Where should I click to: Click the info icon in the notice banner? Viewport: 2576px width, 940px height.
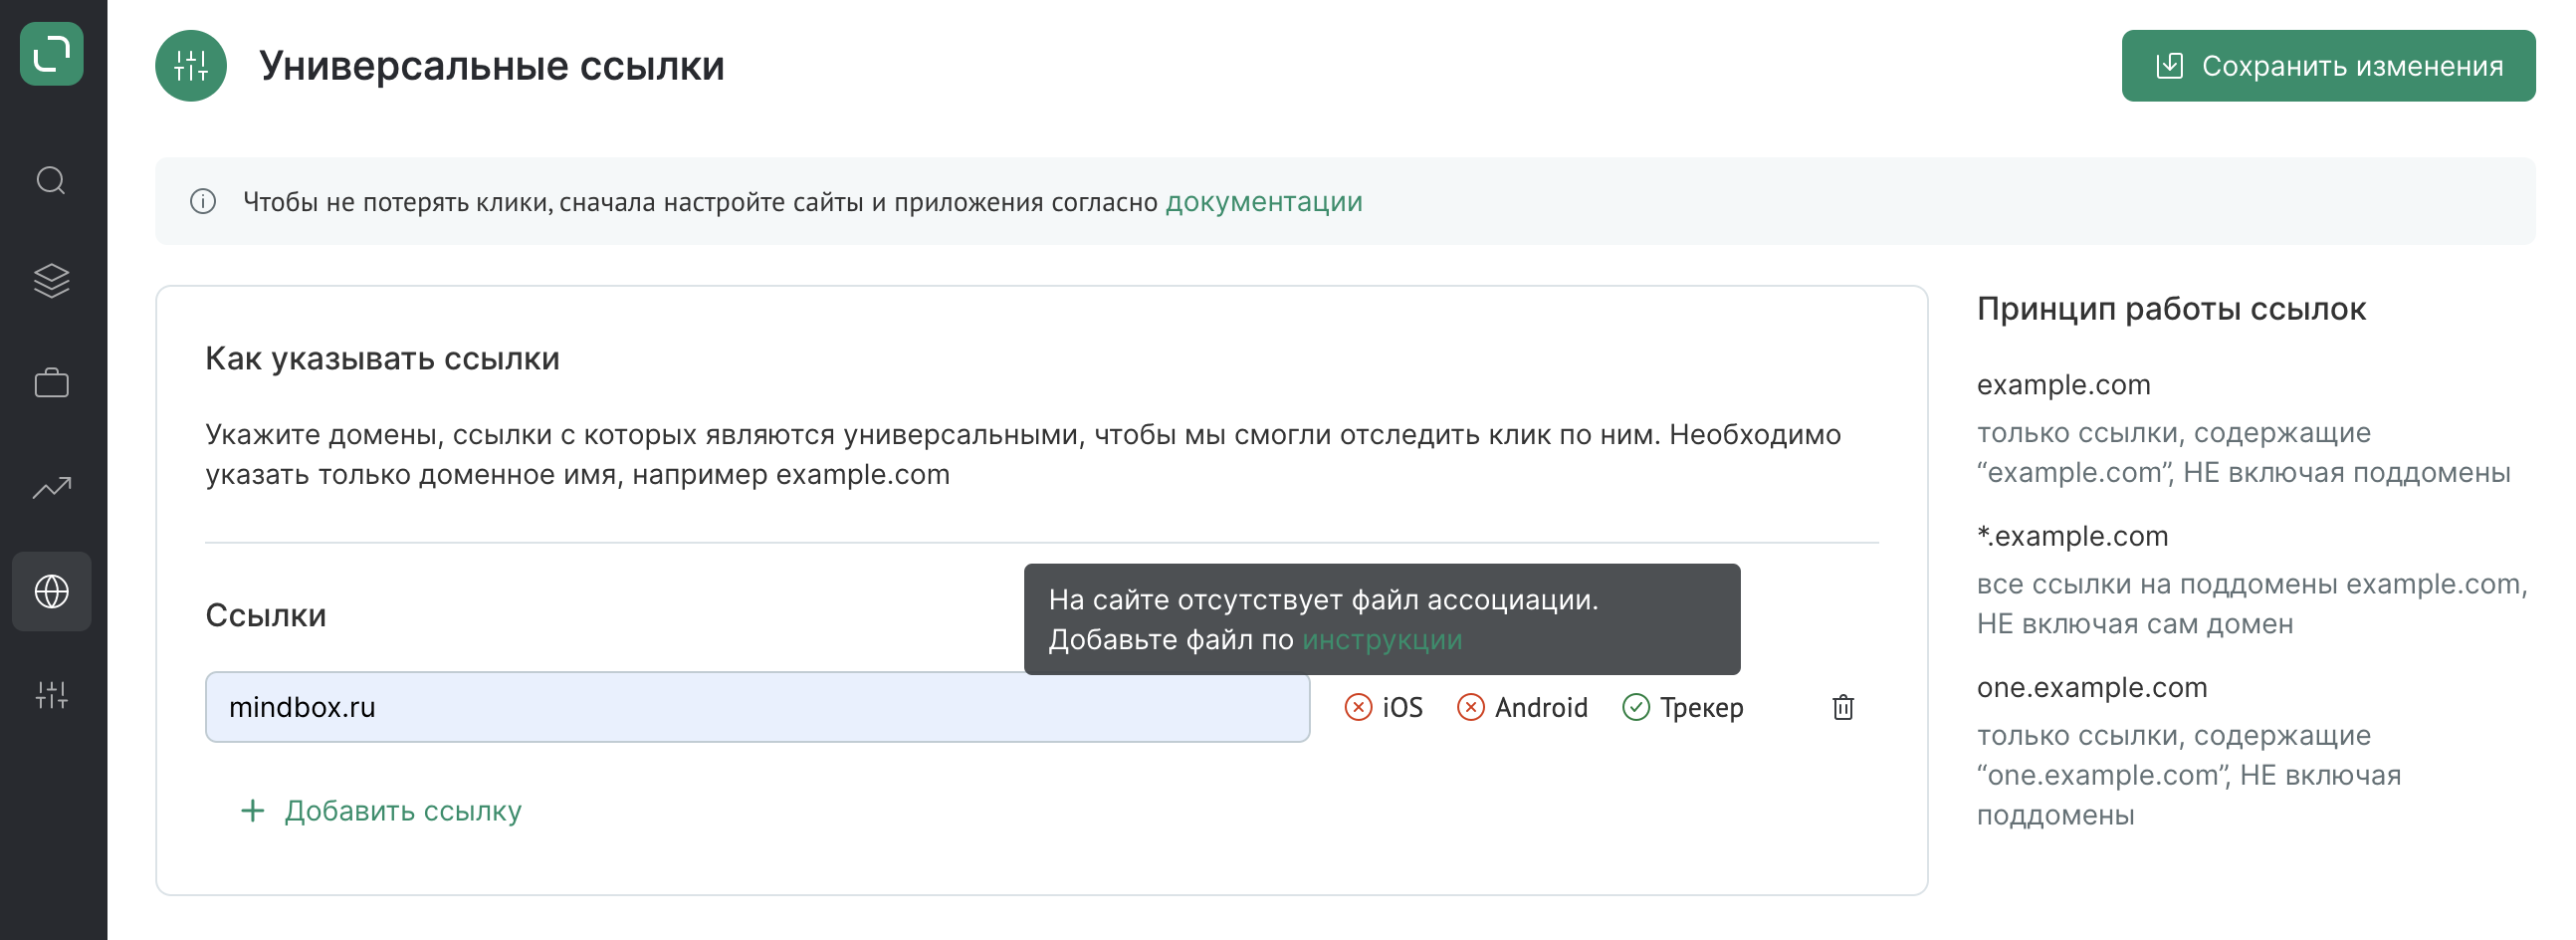(203, 202)
